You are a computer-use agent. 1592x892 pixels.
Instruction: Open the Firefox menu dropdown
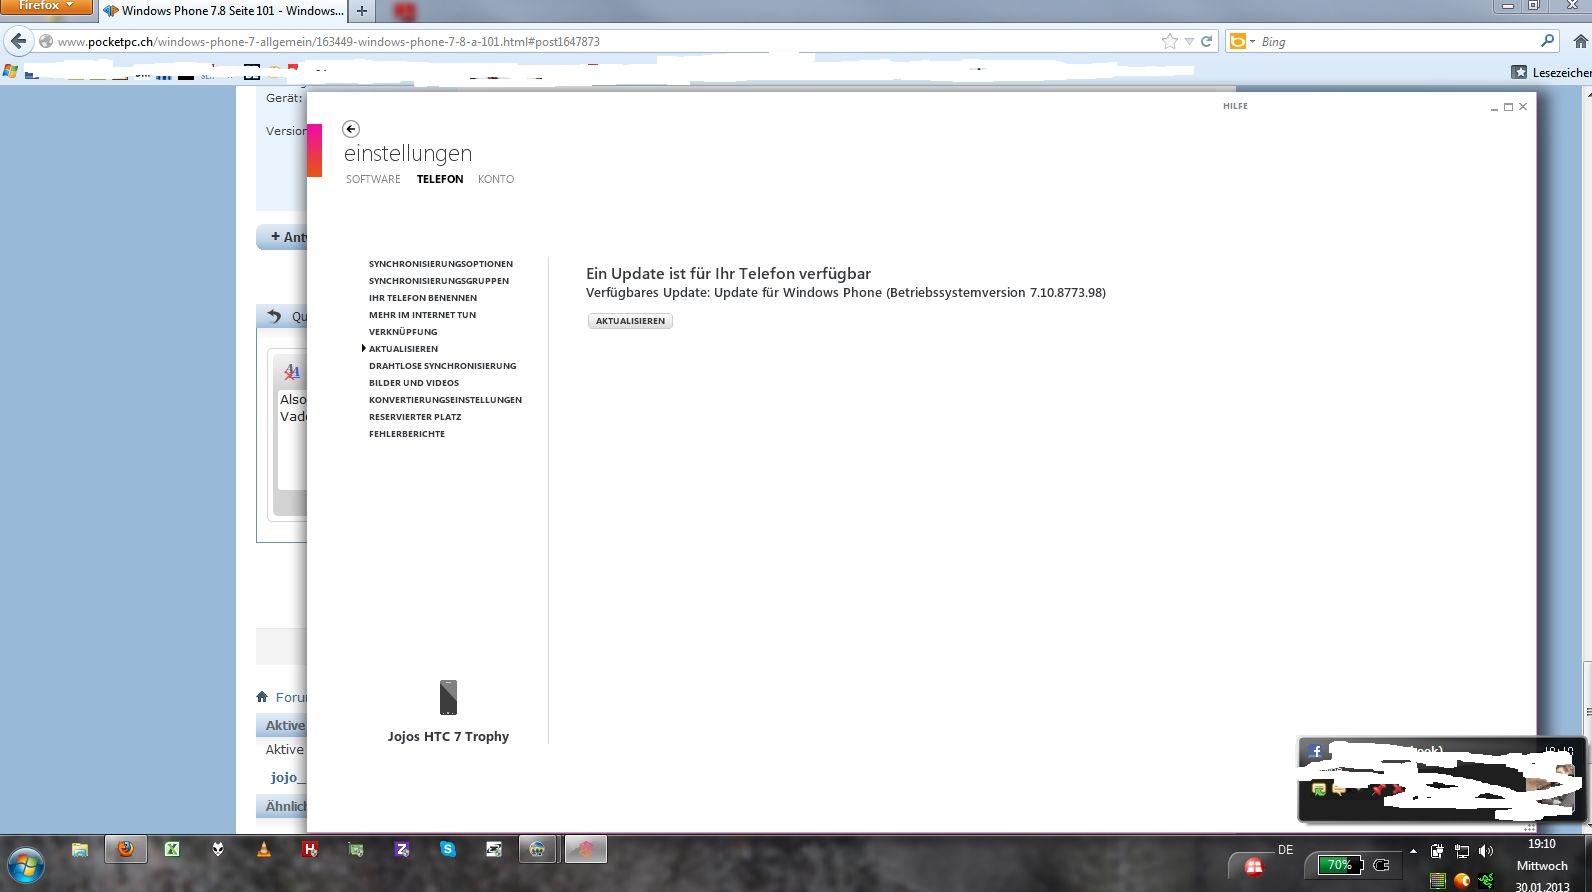pos(46,6)
